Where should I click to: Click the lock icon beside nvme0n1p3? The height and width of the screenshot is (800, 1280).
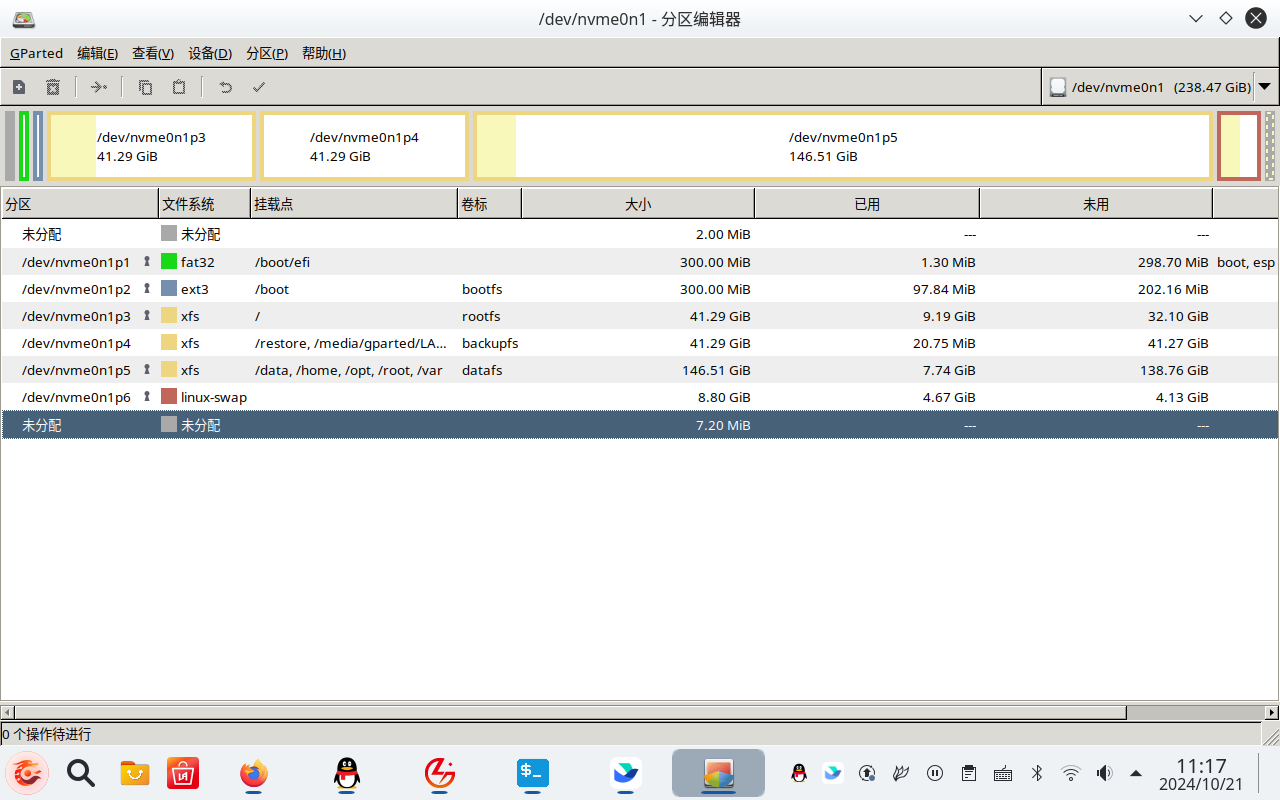point(147,315)
